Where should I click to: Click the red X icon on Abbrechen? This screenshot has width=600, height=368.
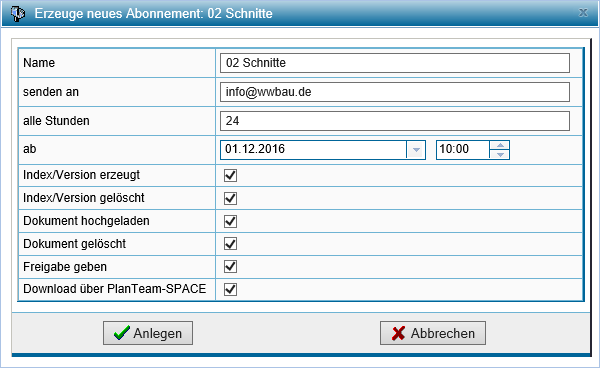(398, 333)
